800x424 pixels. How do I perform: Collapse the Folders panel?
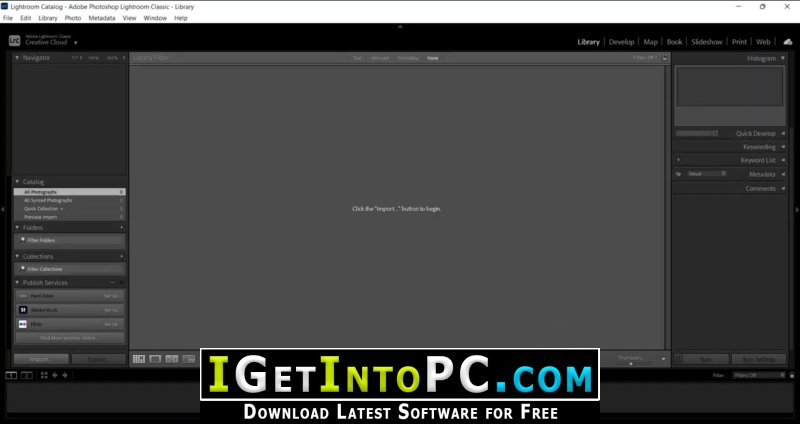click(17, 228)
